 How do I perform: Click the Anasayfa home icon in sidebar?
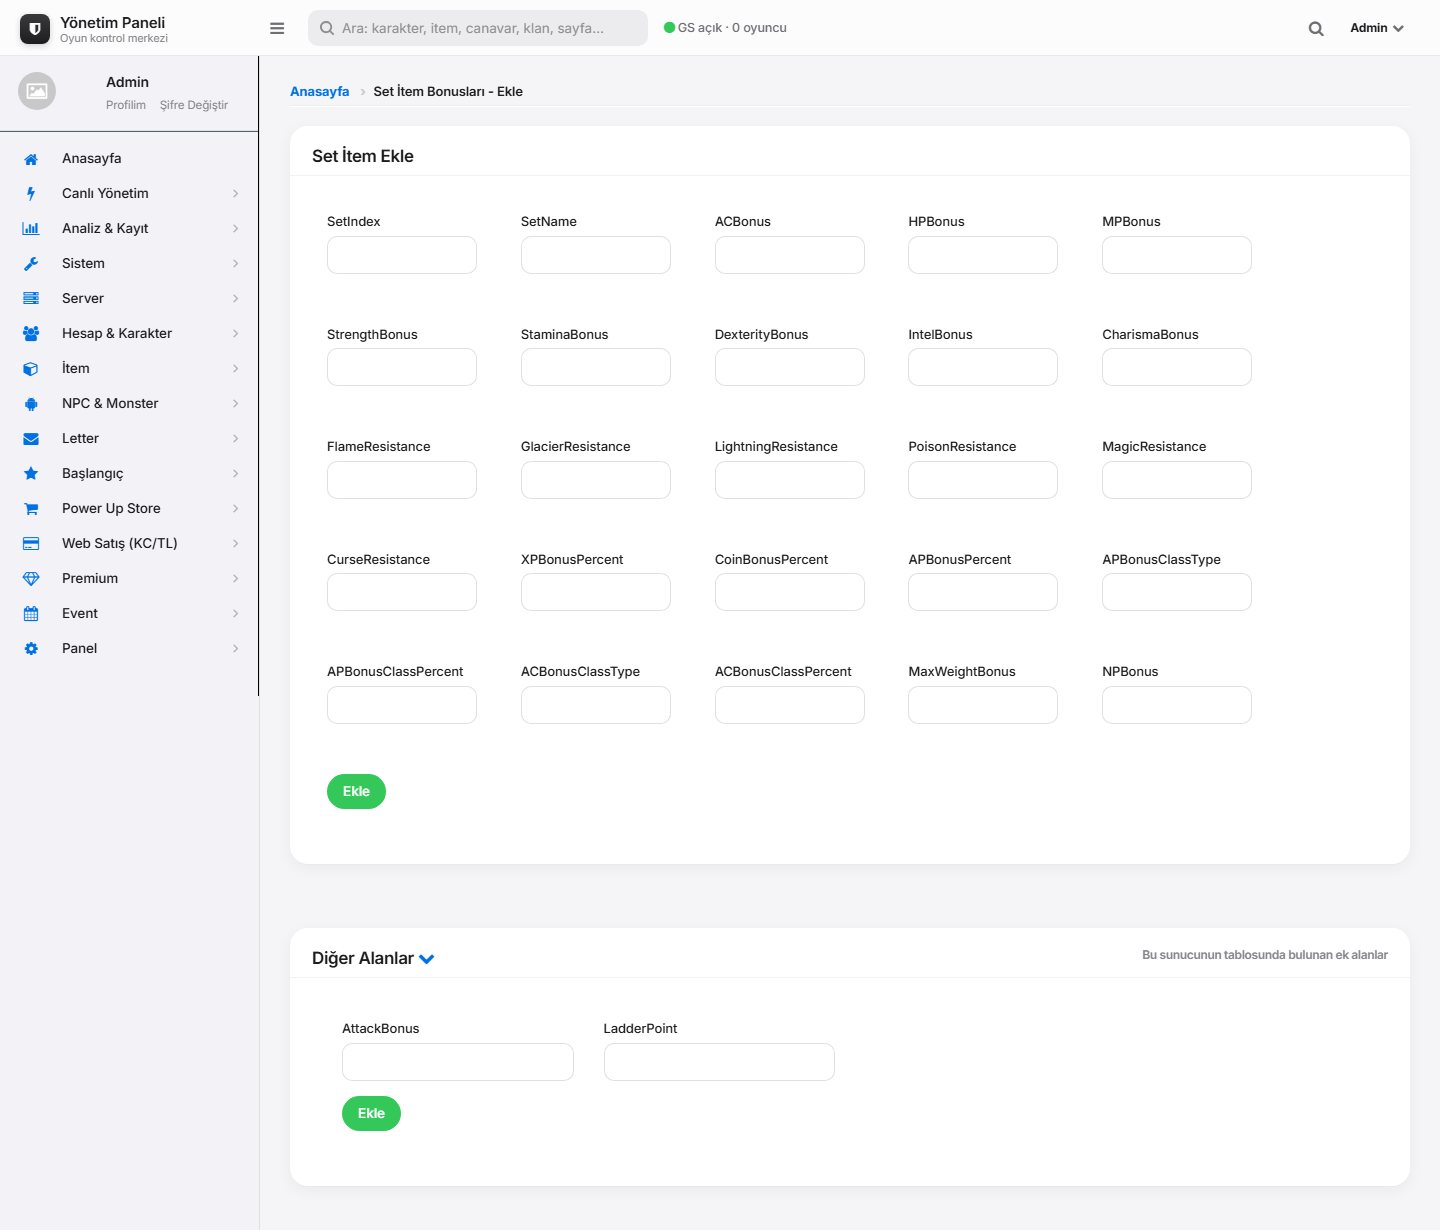point(31,159)
